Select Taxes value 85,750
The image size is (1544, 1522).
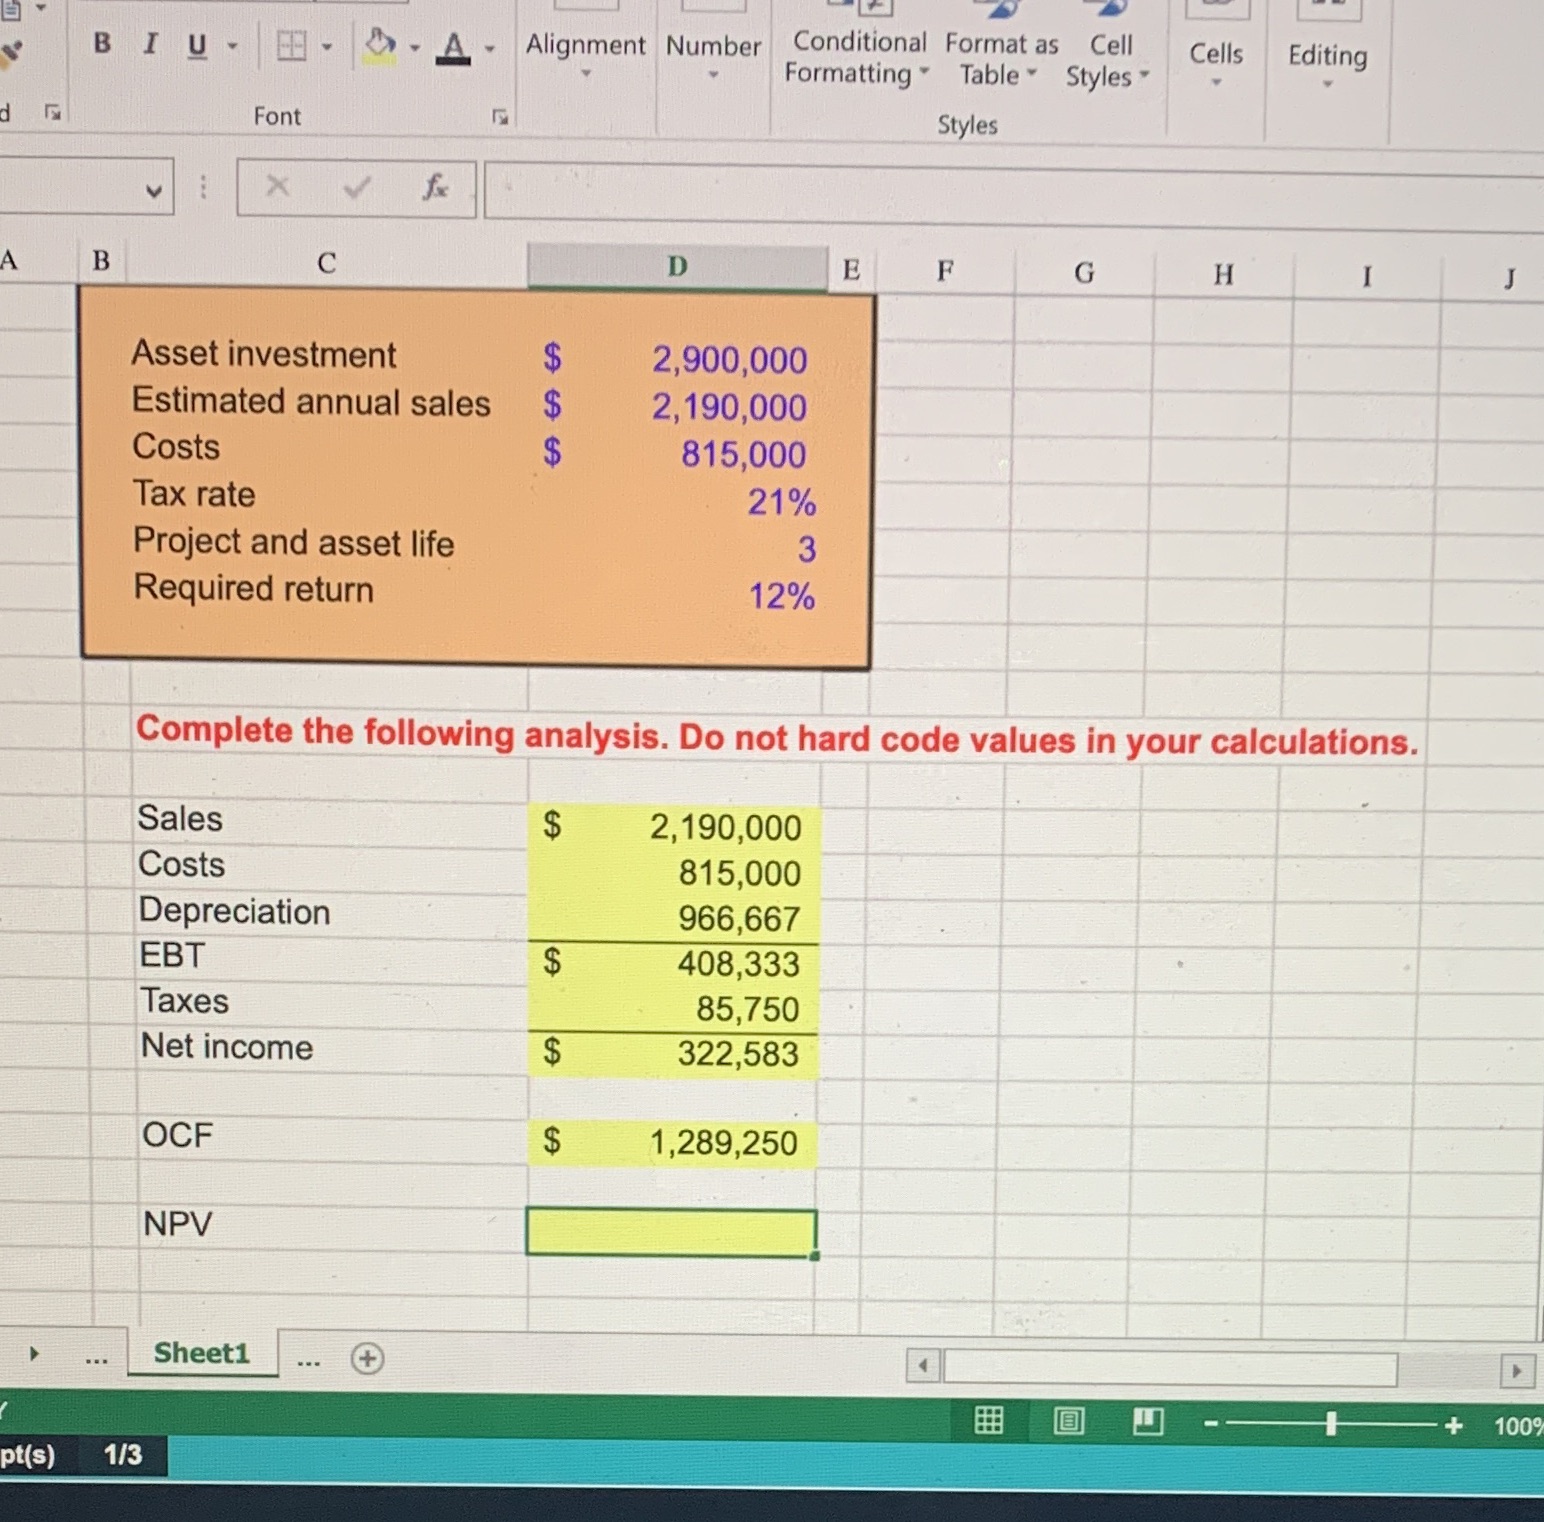click(x=674, y=1008)
